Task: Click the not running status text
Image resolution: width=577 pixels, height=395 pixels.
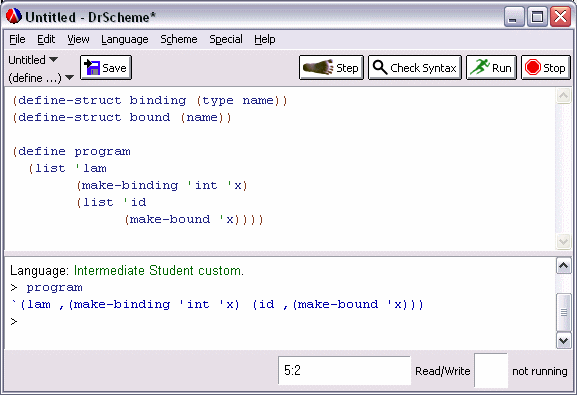Action: 539,371
